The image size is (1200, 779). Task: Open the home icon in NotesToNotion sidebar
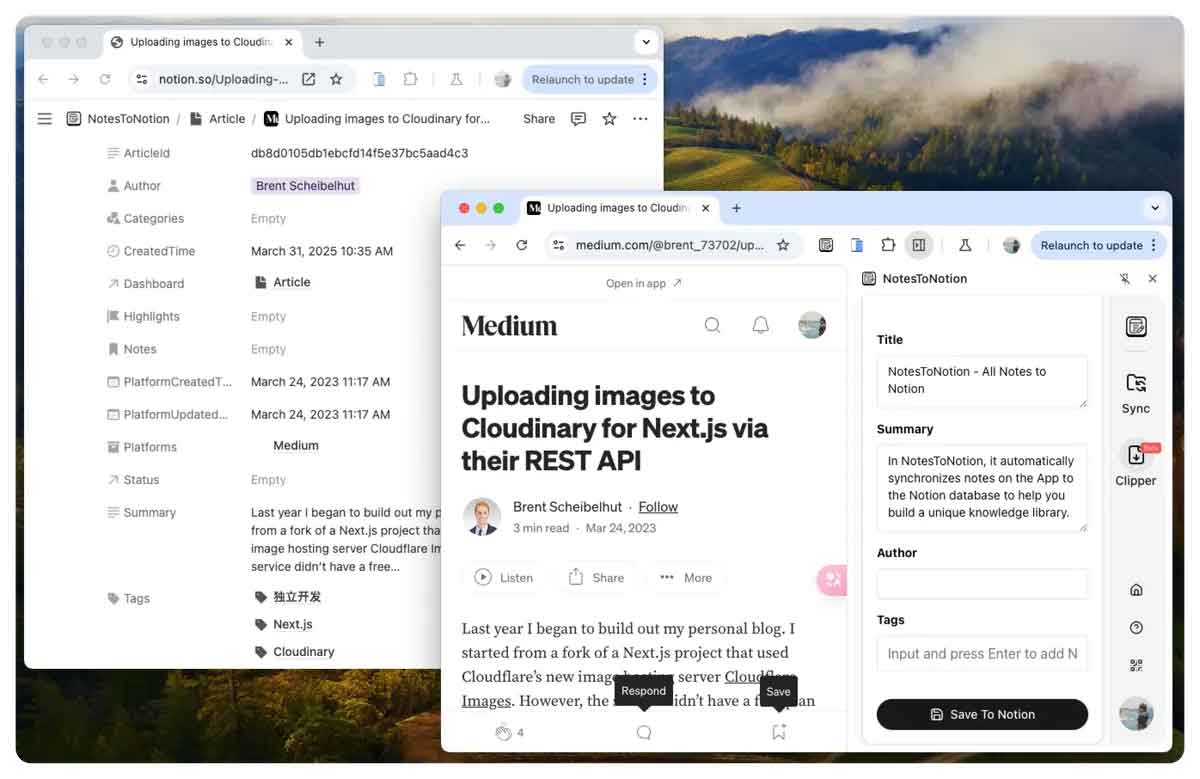pyautogui.click(x=1136, y=590)
